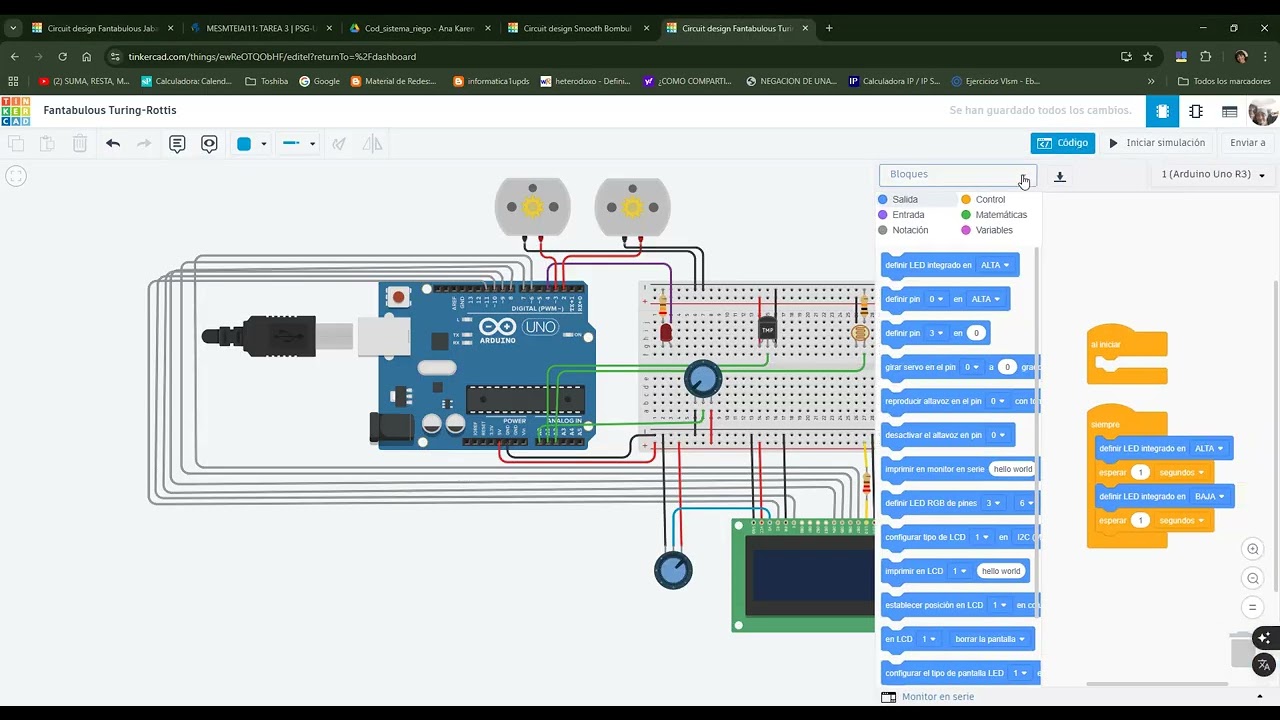
Task: Download the code with download icon
Action: pyautogui.click(x=1060, y=177)
